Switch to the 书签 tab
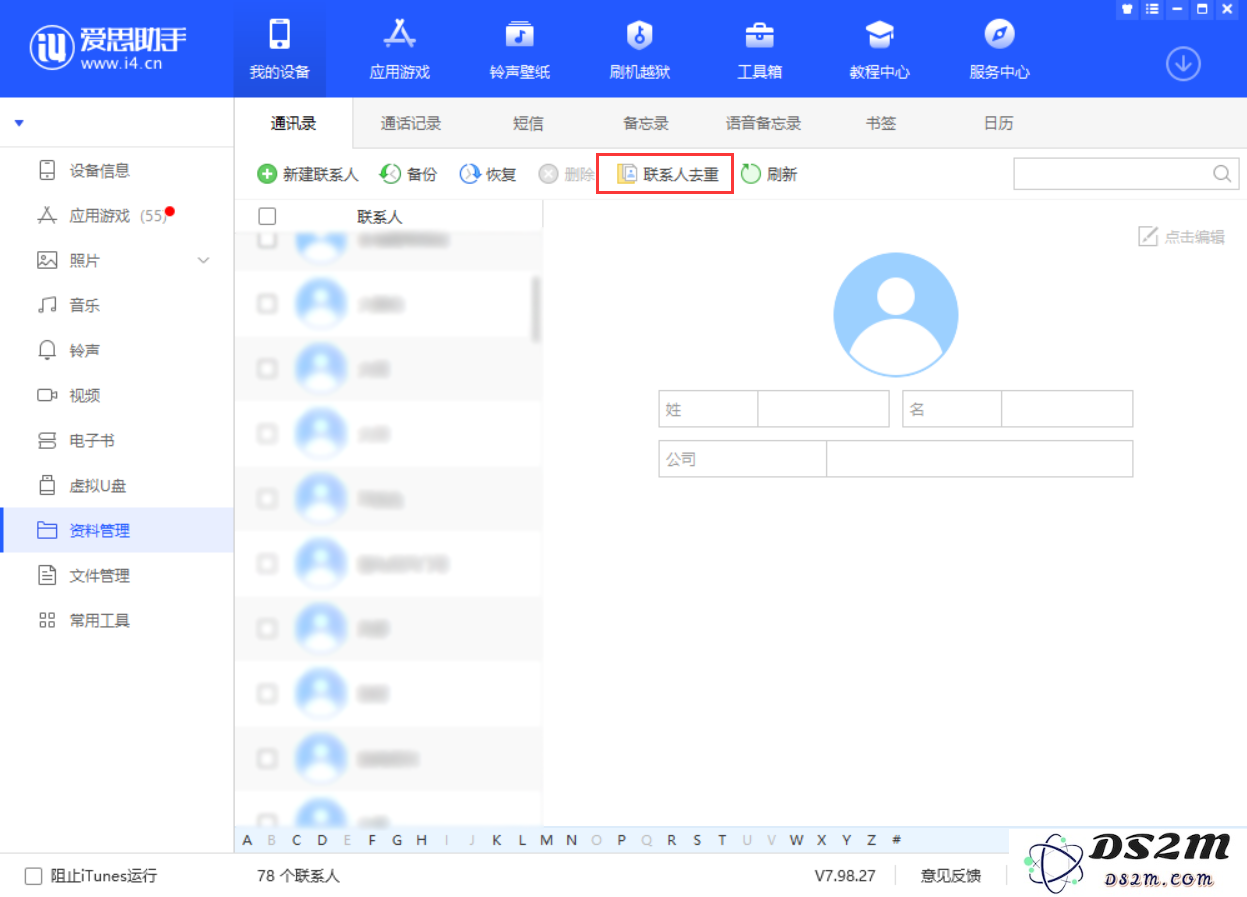 click(x=881, y=124)
